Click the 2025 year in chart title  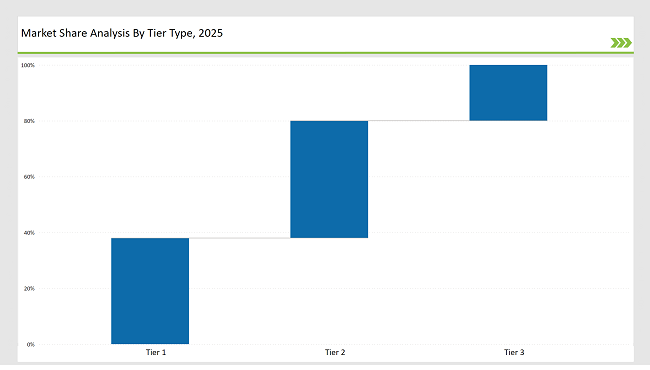pos(210,33)
